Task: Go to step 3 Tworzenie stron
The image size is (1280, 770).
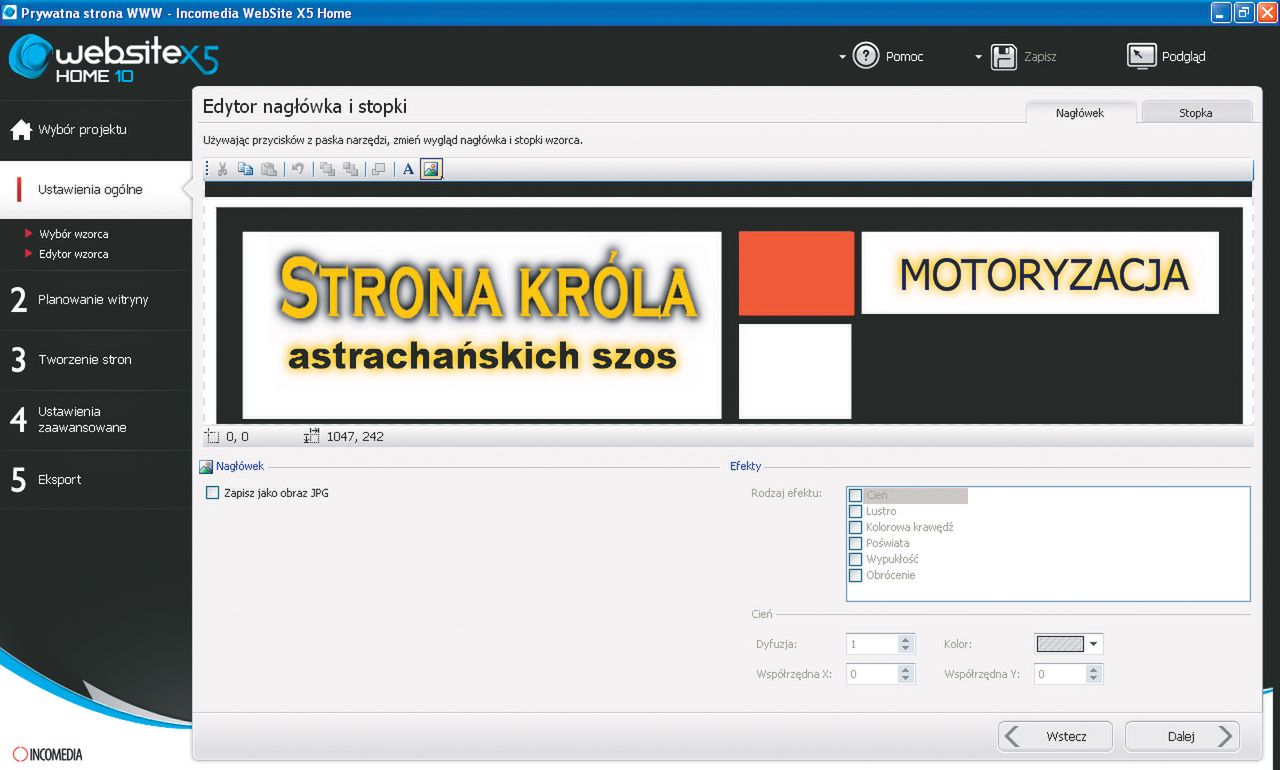Action: point(96,360)
